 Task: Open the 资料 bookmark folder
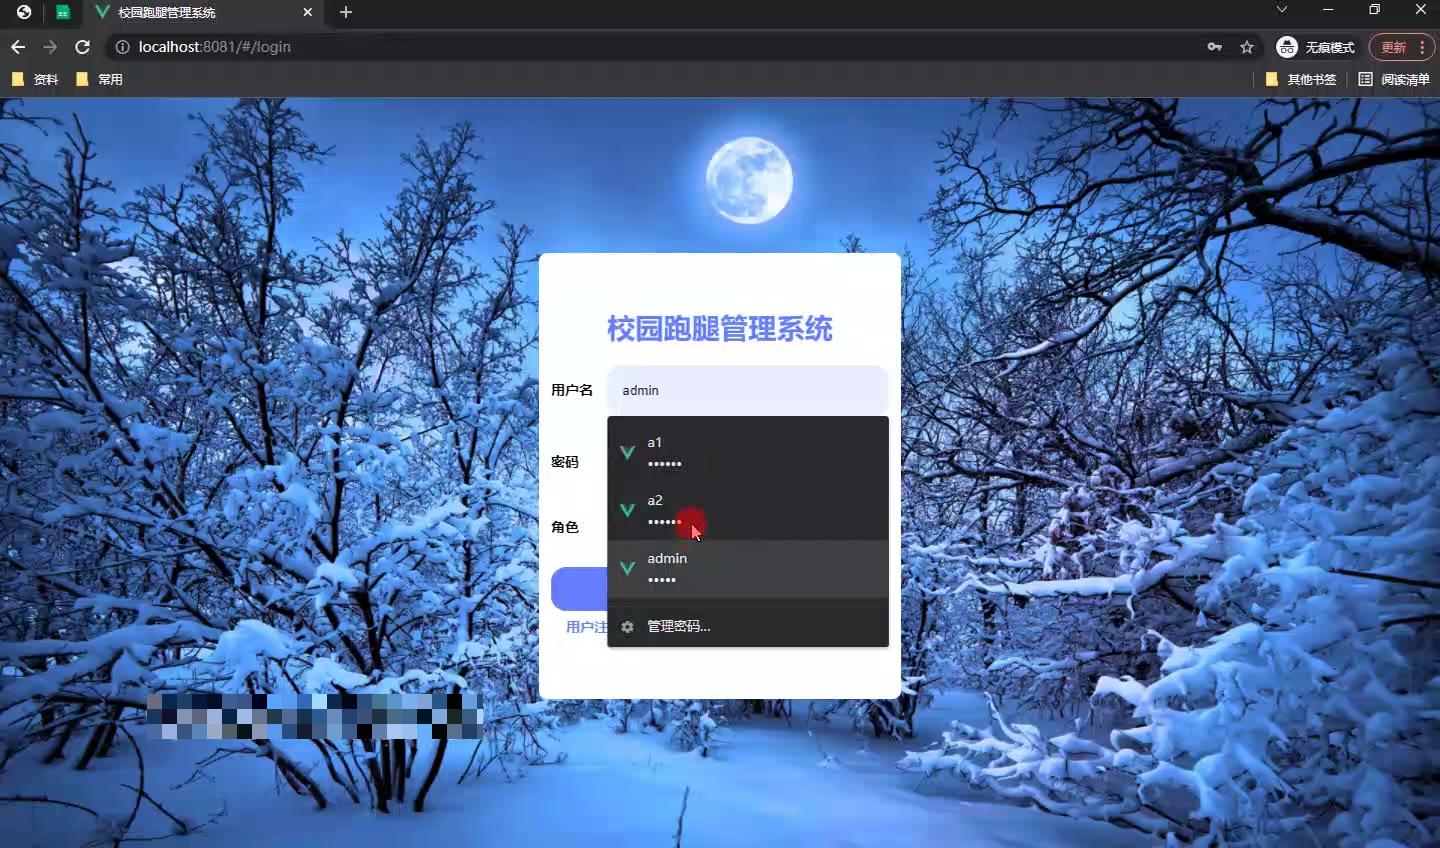point(35,79)
